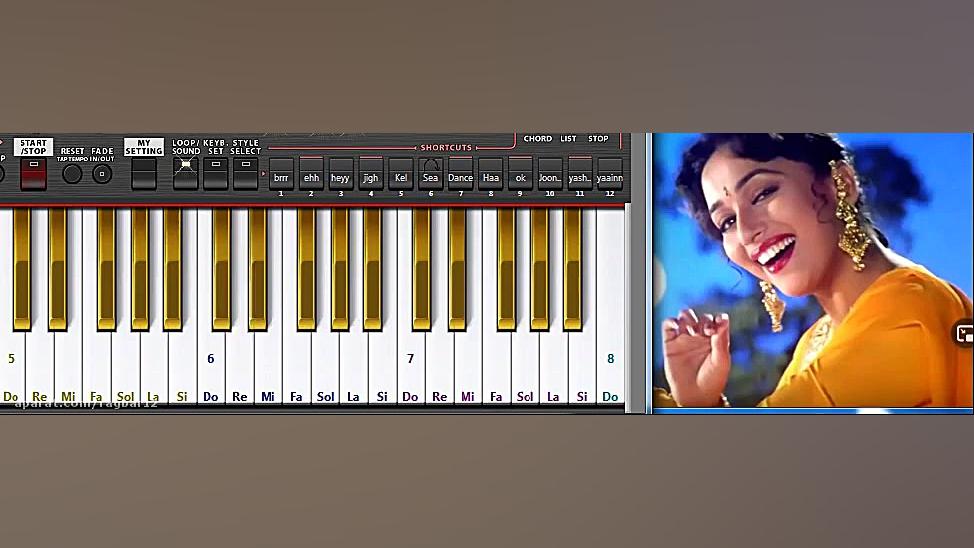Play gold sharp key between Fa5 and Sol5
This screenshot has height=548, width=974.
[x=106, y=268]
